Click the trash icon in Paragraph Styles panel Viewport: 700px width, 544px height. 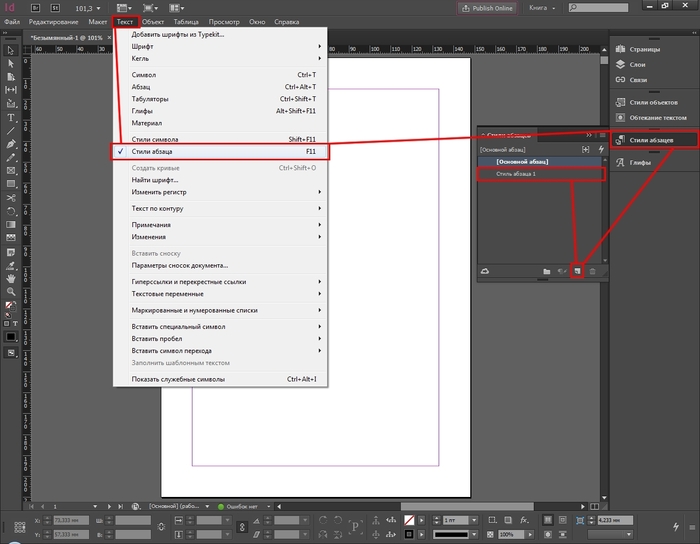(593, 271)
